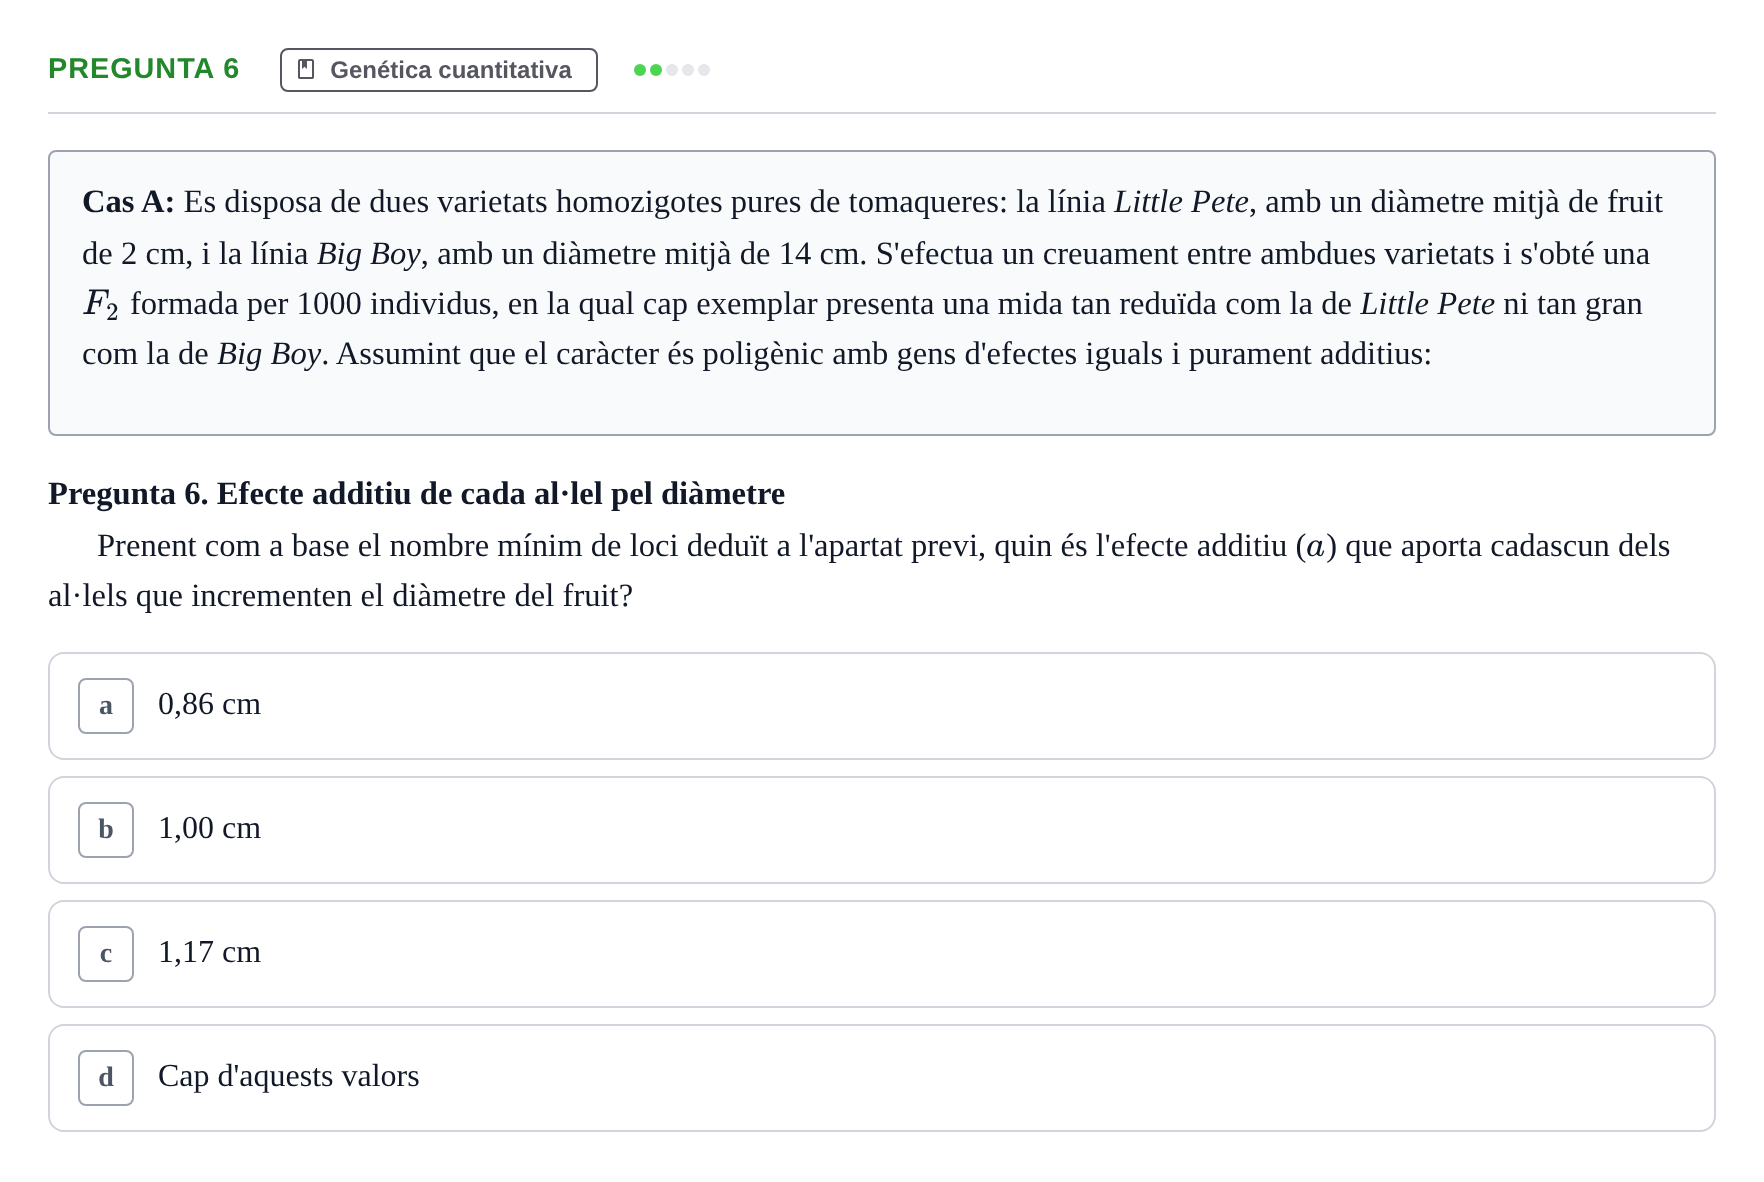Click the Cas A statement box
Viewport: 1764px width, 1182px height.
[x=882, y=293]
